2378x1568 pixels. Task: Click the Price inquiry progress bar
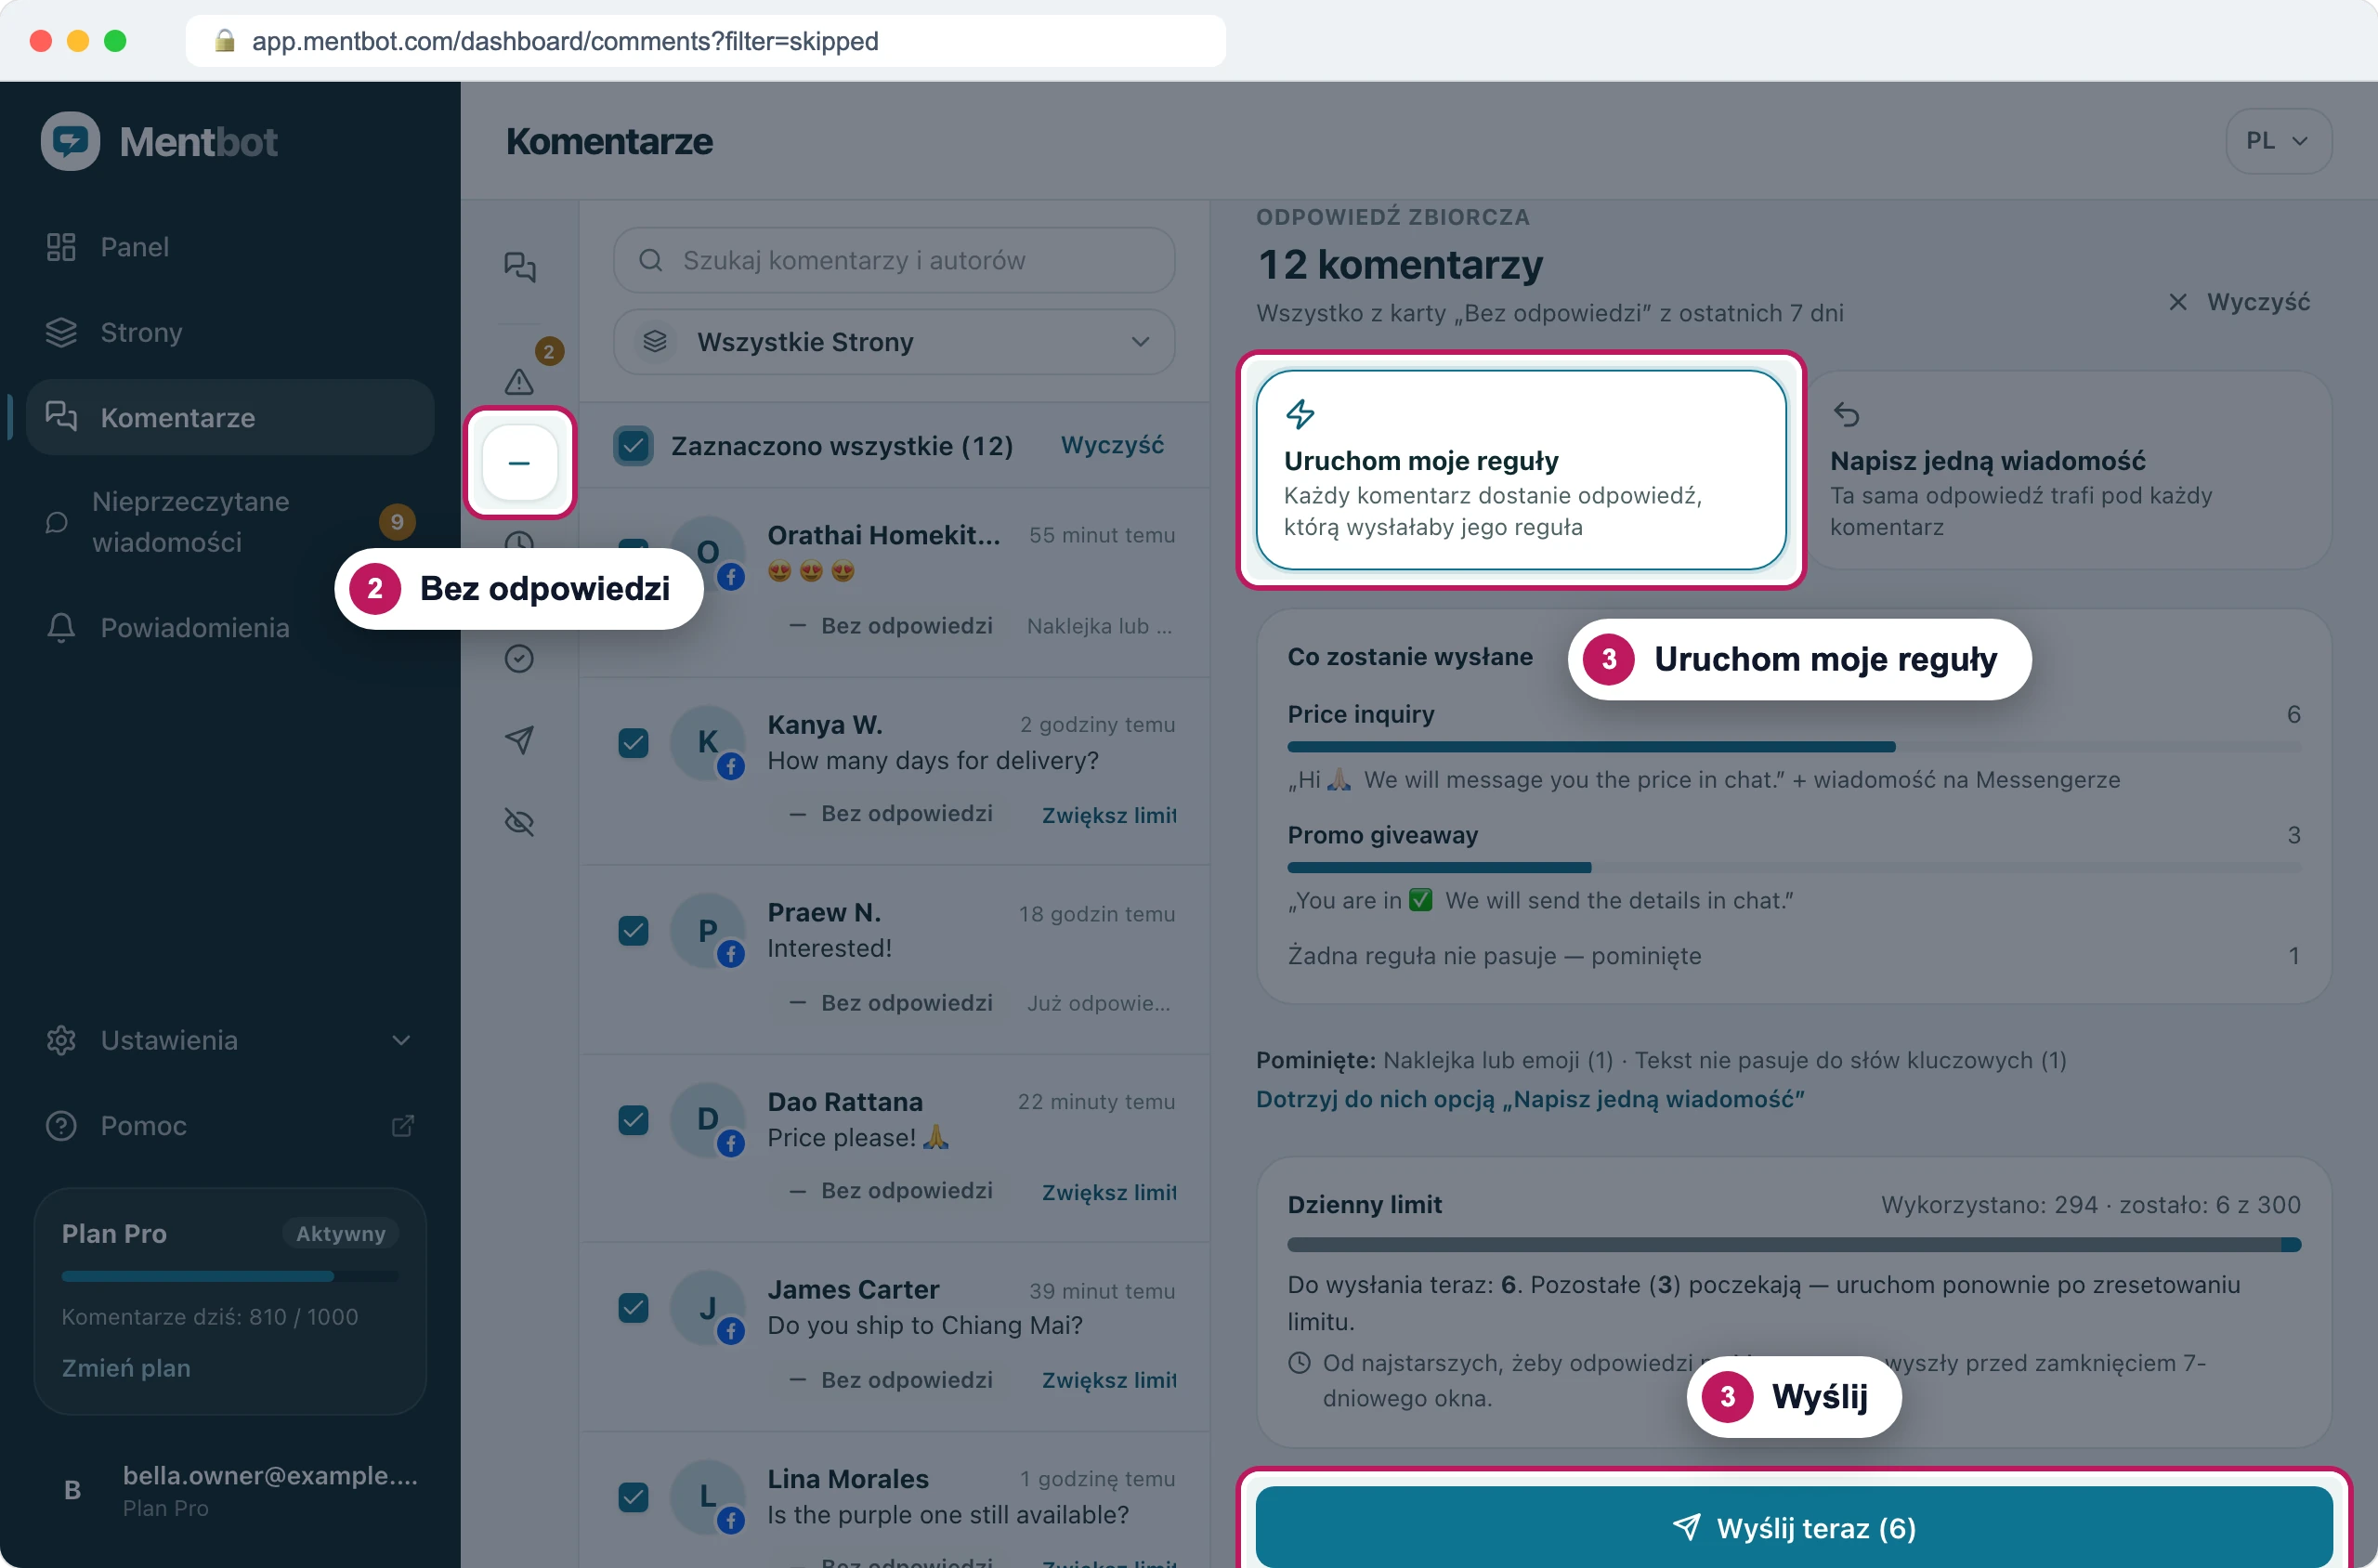(x=1793, y=746)
